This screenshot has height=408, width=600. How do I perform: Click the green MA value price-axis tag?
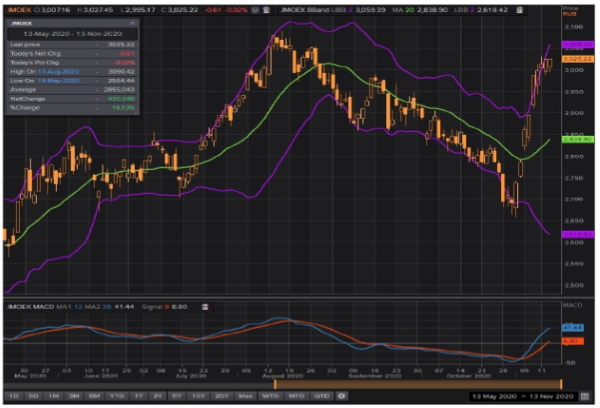(573, 140)
